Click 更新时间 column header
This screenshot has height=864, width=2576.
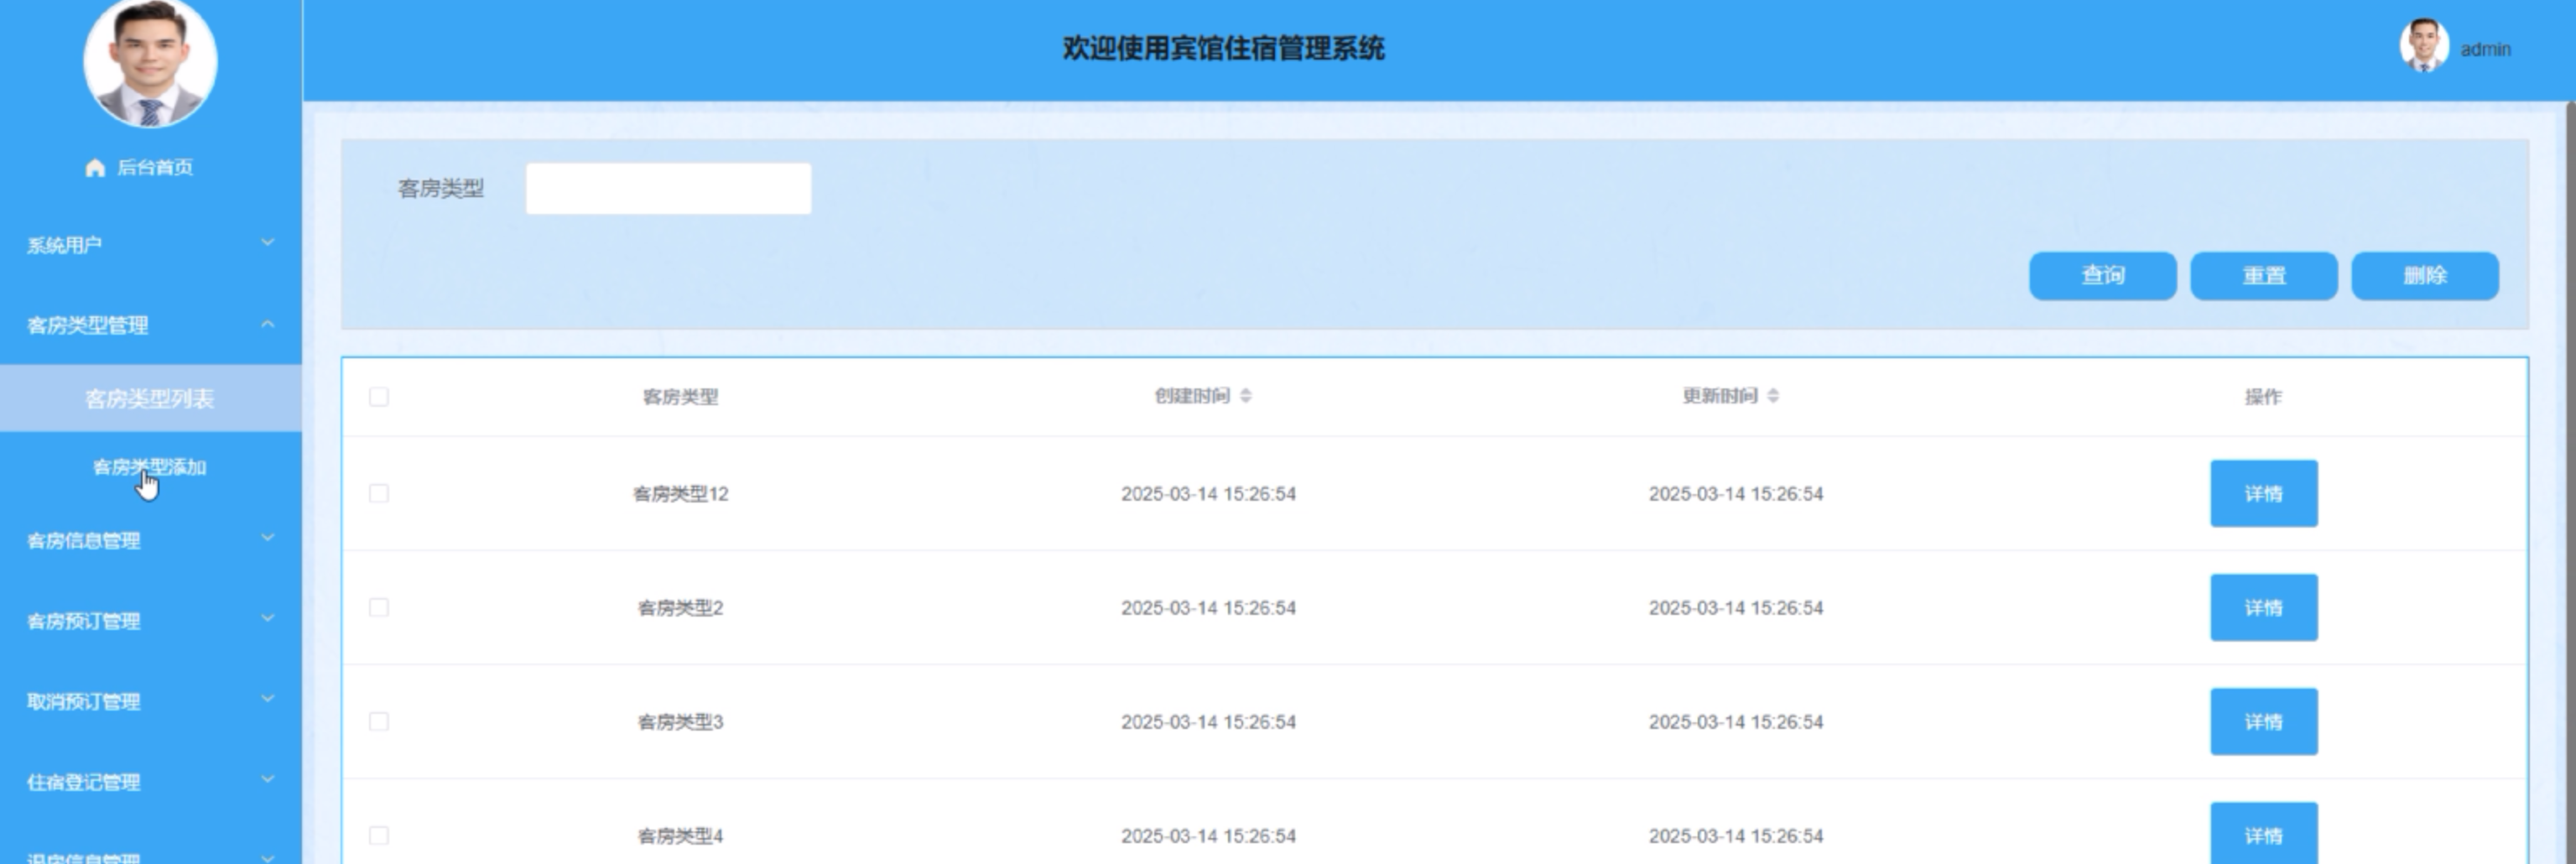1719,396
